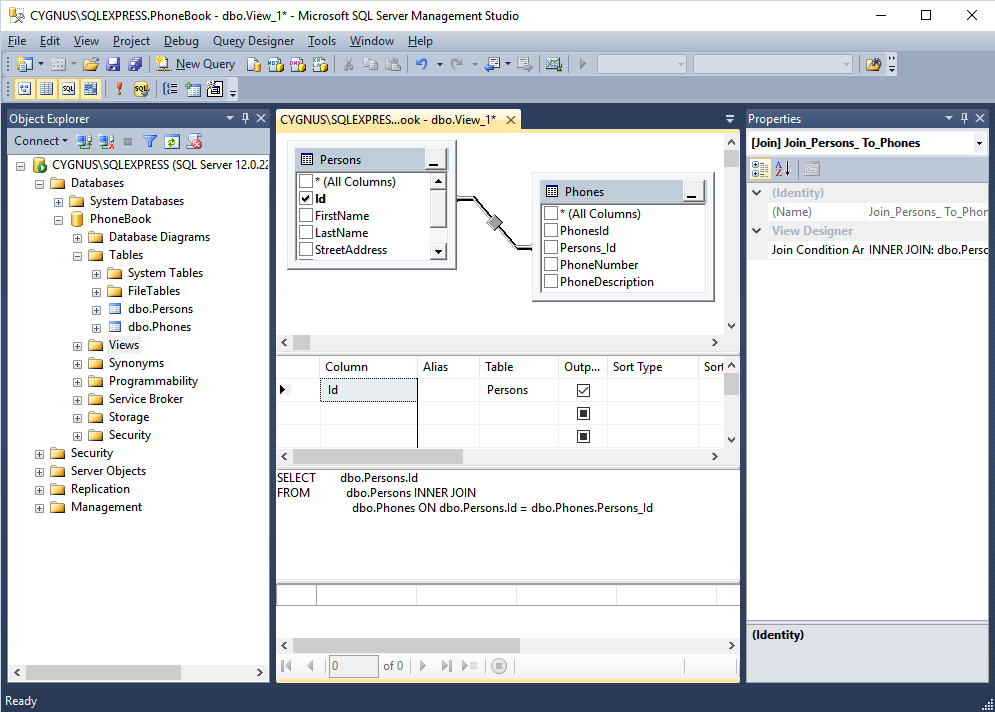
Task: Switch Properties to Categorized view
Action: (760, 169)
